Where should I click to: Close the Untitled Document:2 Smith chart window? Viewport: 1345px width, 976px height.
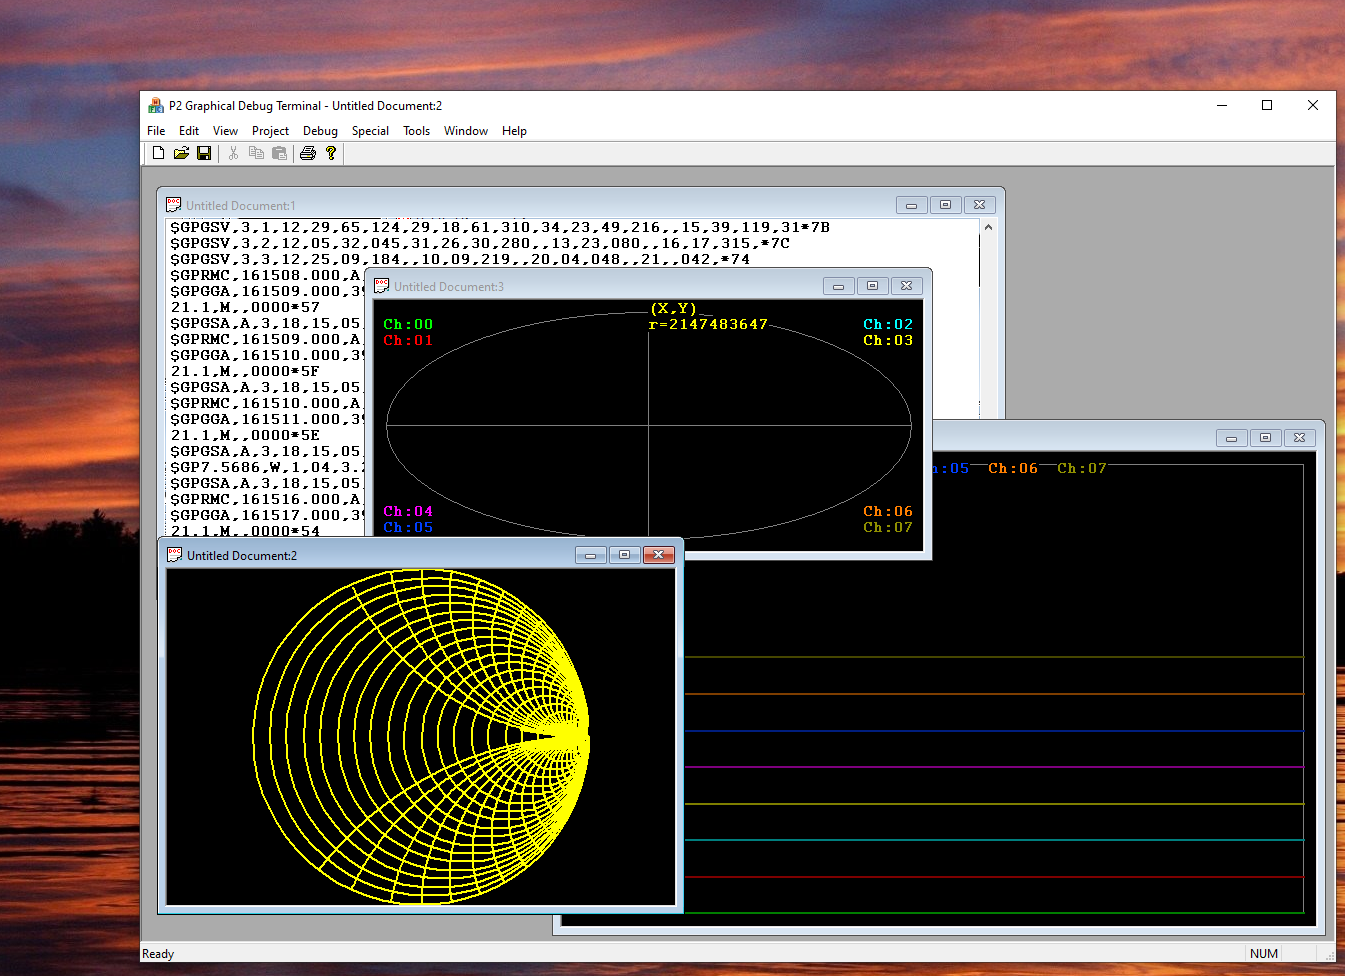658,555
